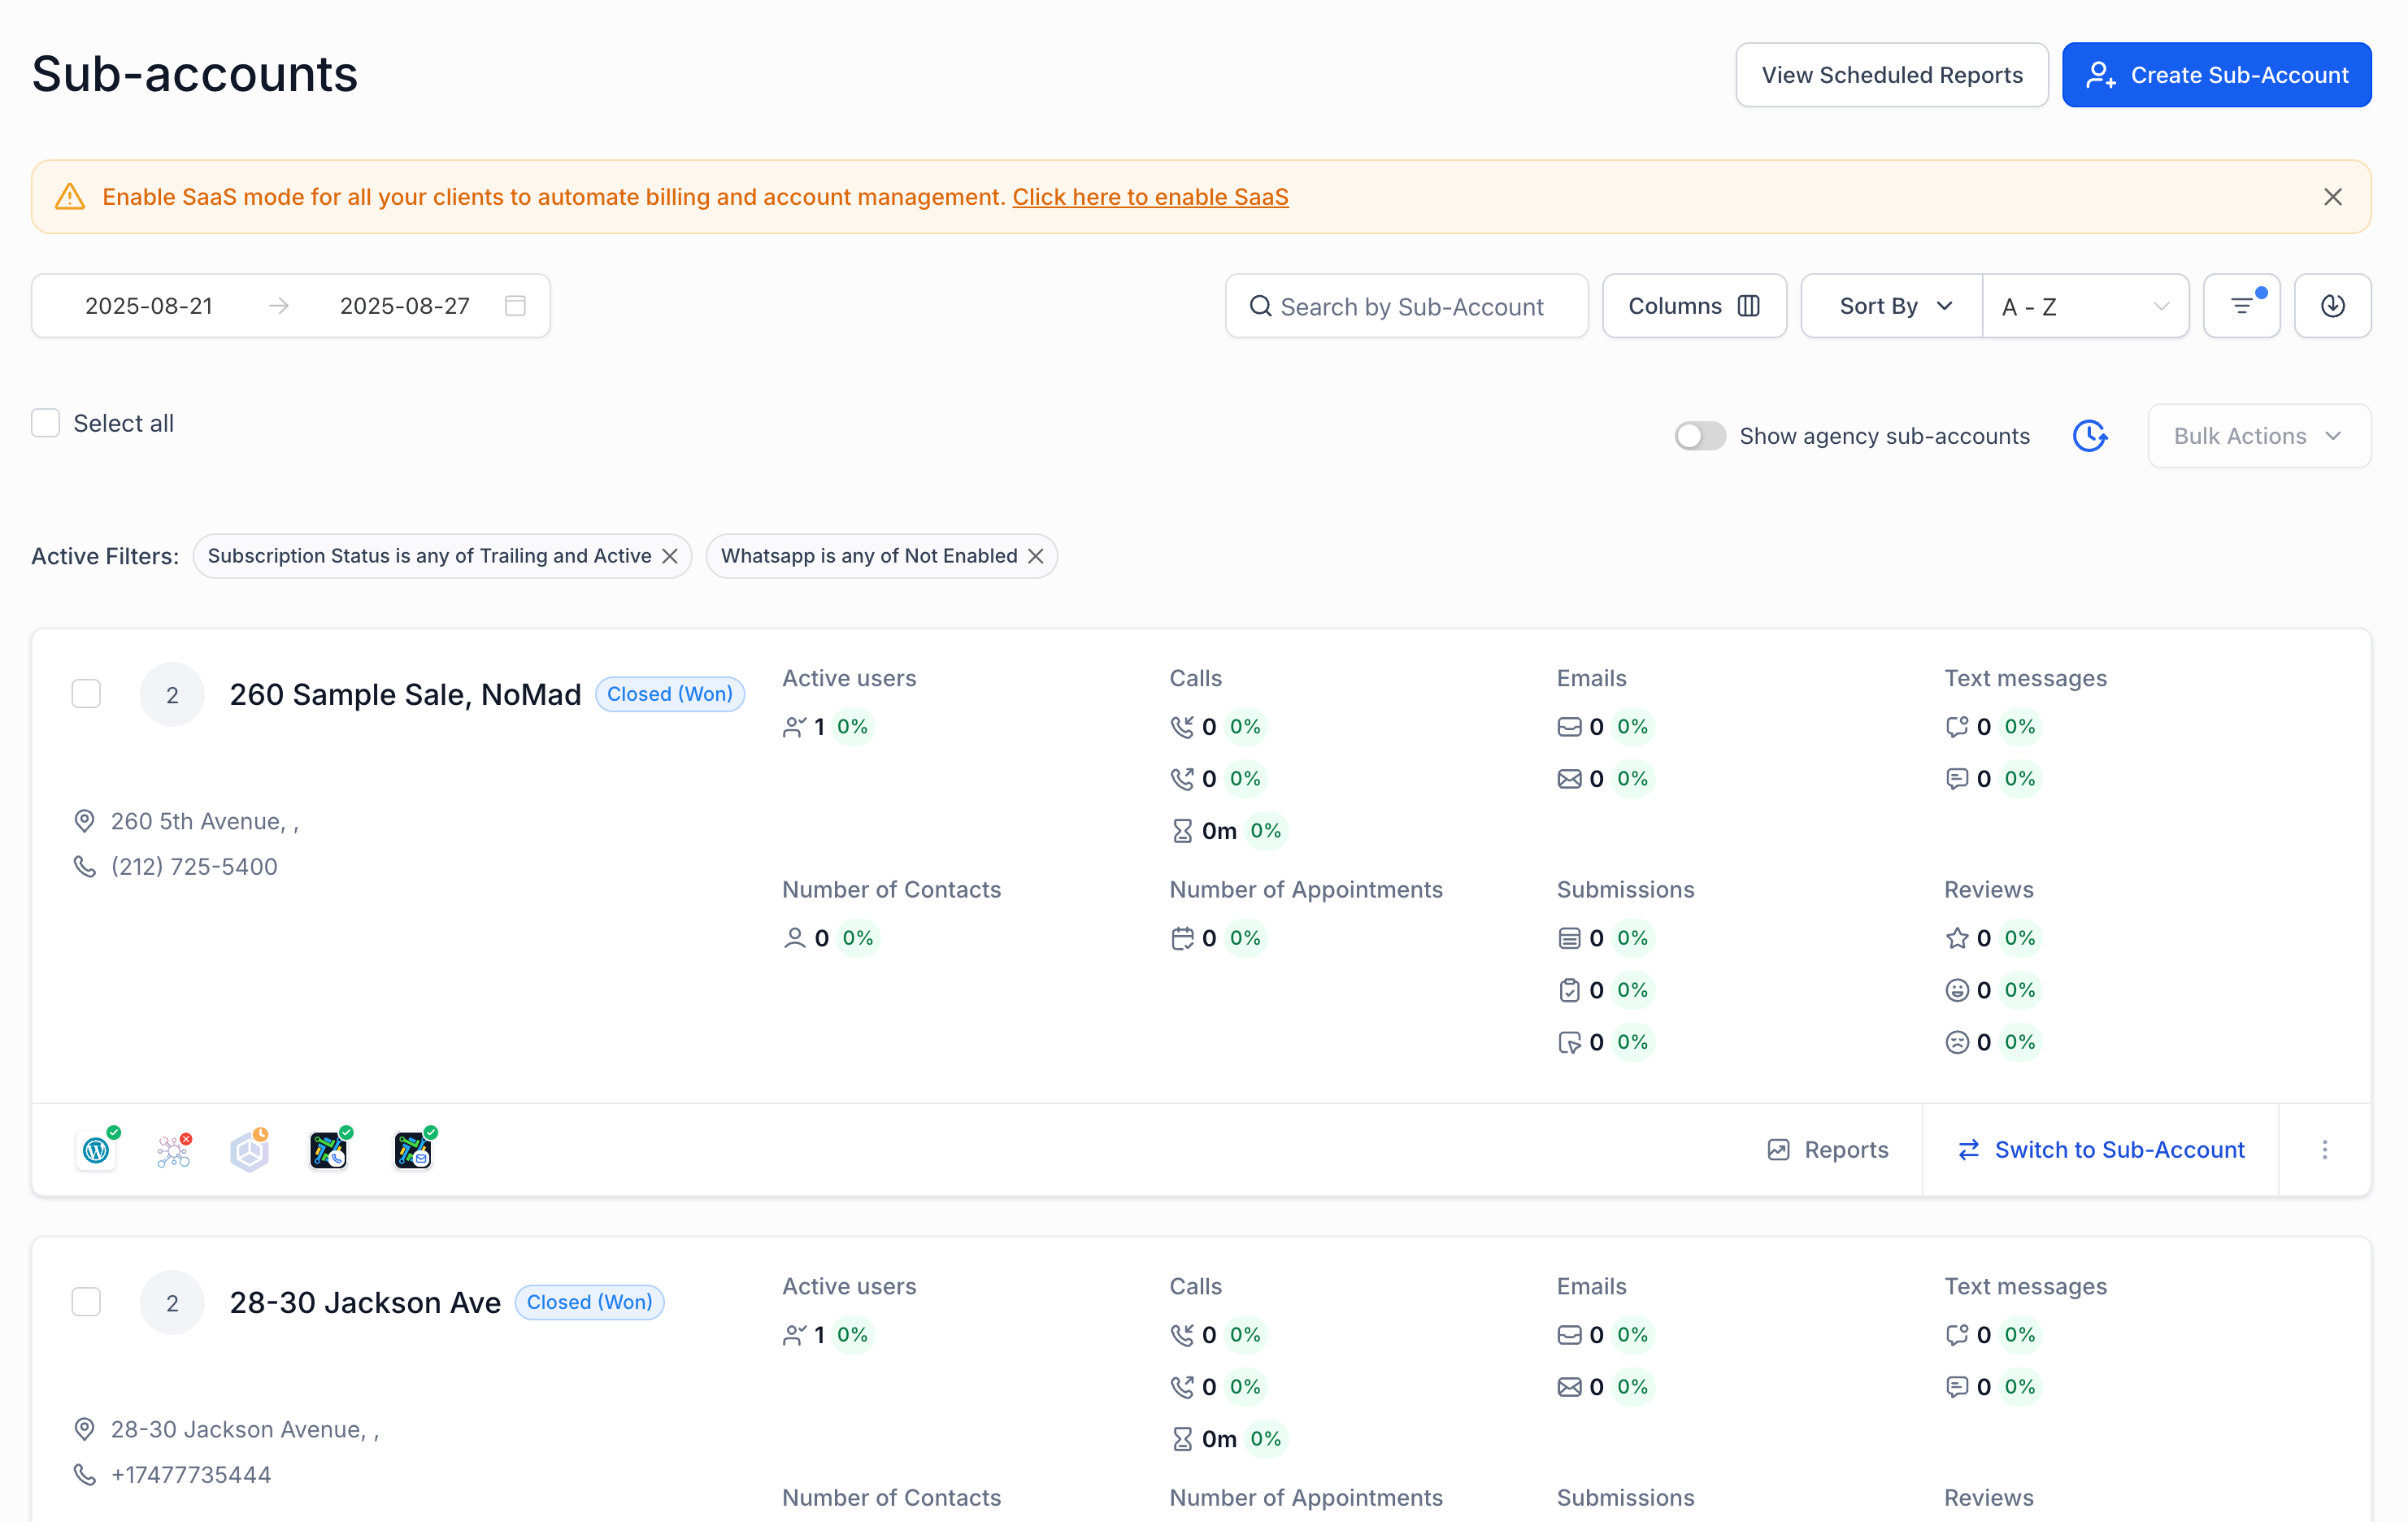Image resolution: width=2408 pixels, height=1522 pixels.
Task: Click View Scheduled Reports button
Action: (1891, 75)
